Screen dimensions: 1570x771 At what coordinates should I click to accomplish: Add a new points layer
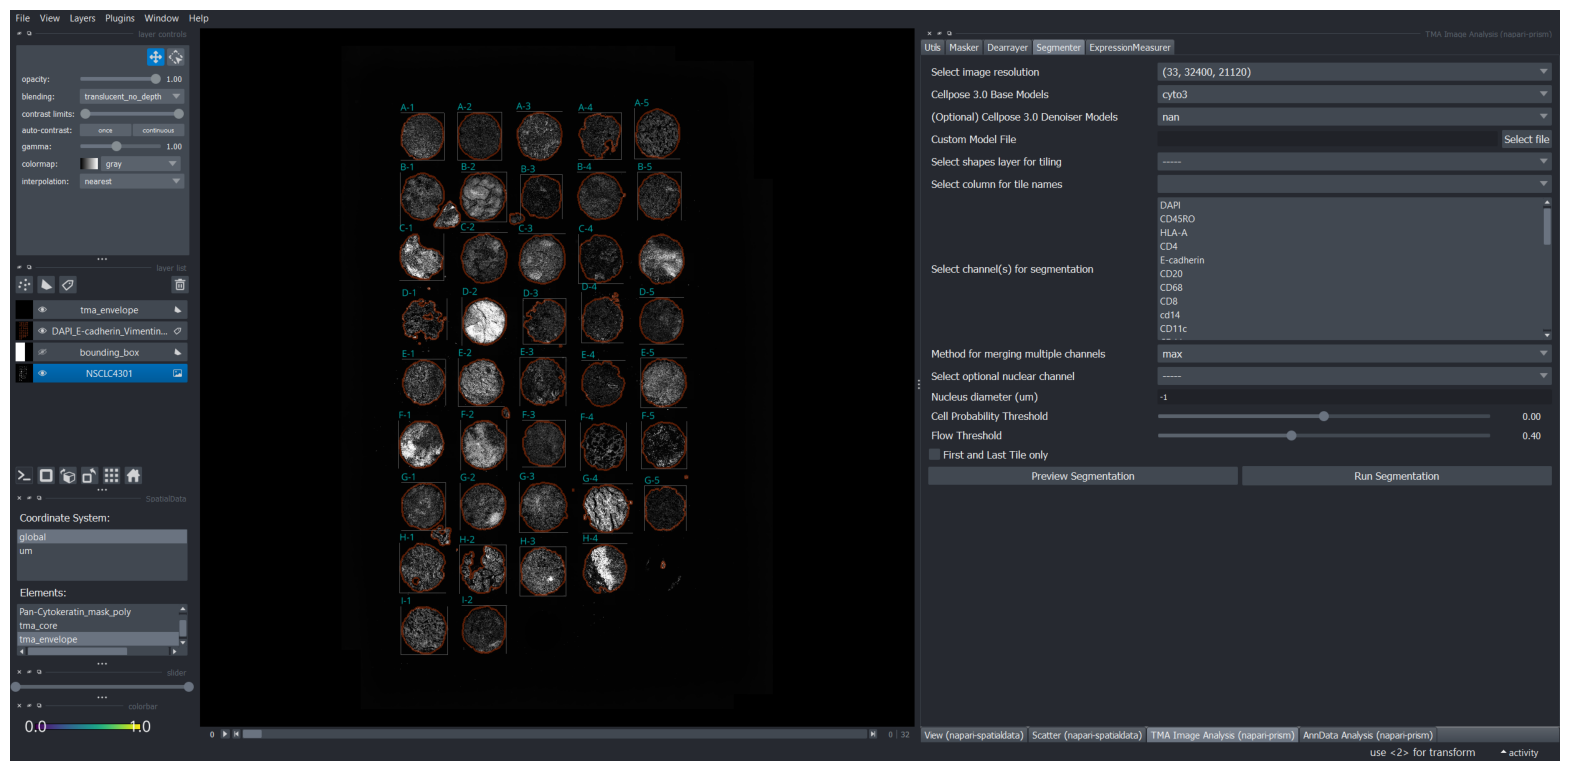[x=25, y=285]
